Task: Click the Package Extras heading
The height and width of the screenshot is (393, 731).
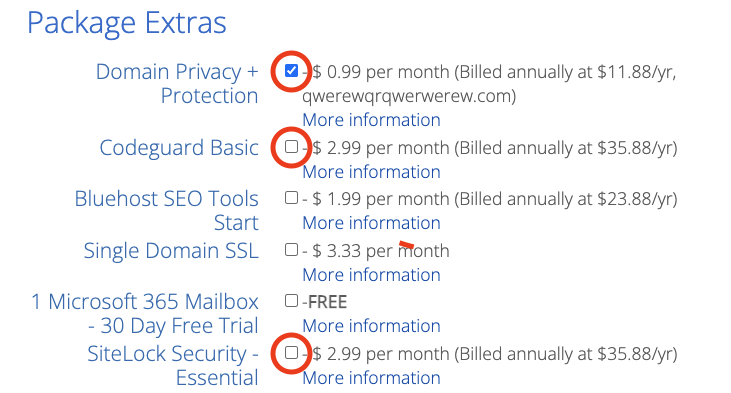Action: click(127, 23)
